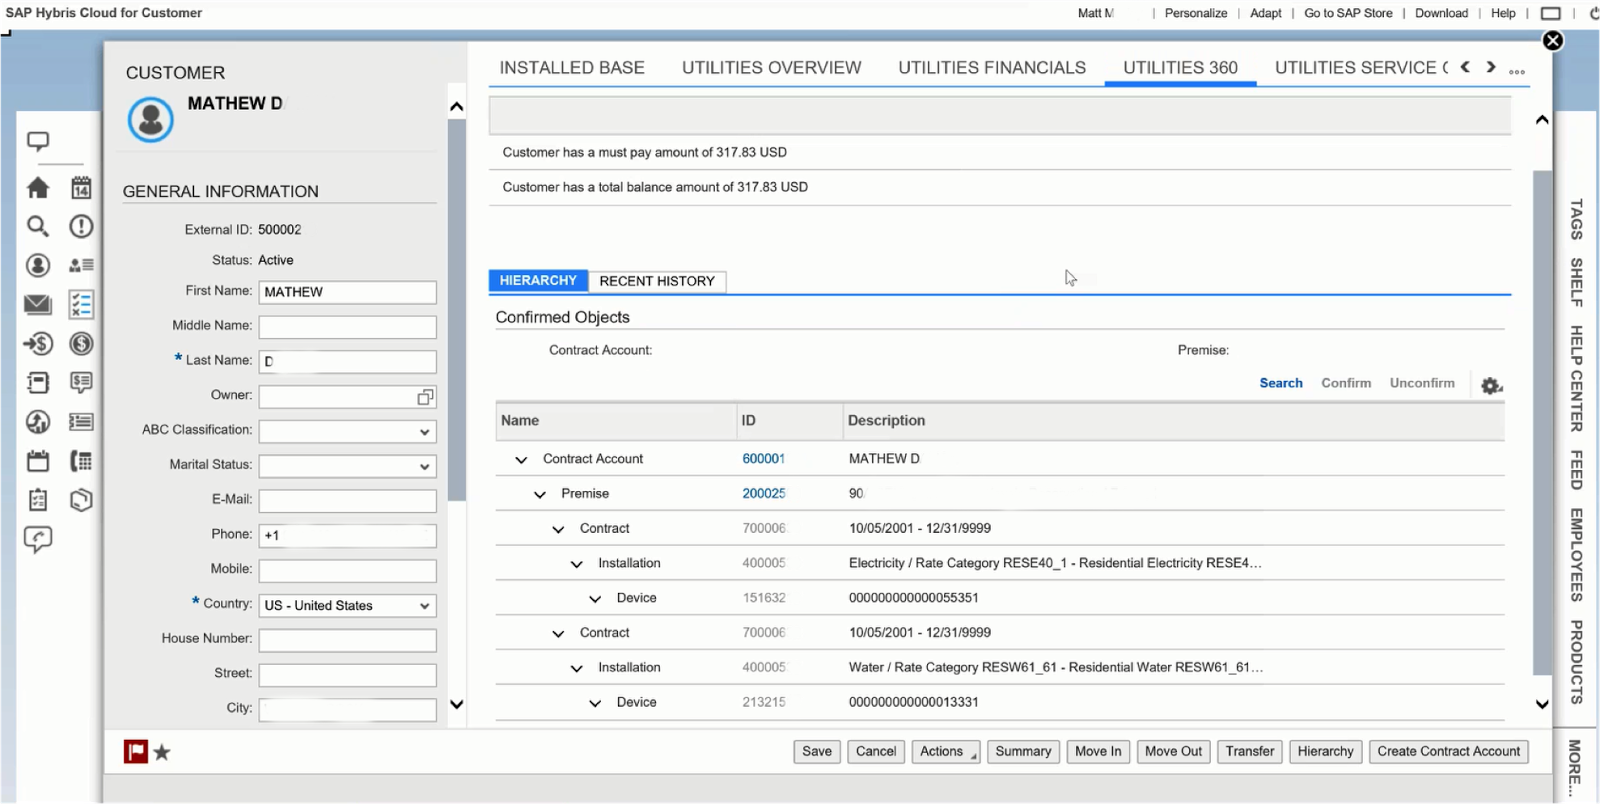Select the UTILITIES 360 tab
Viewport: 1600px width, 804px height.
(x=1180, y=68)
